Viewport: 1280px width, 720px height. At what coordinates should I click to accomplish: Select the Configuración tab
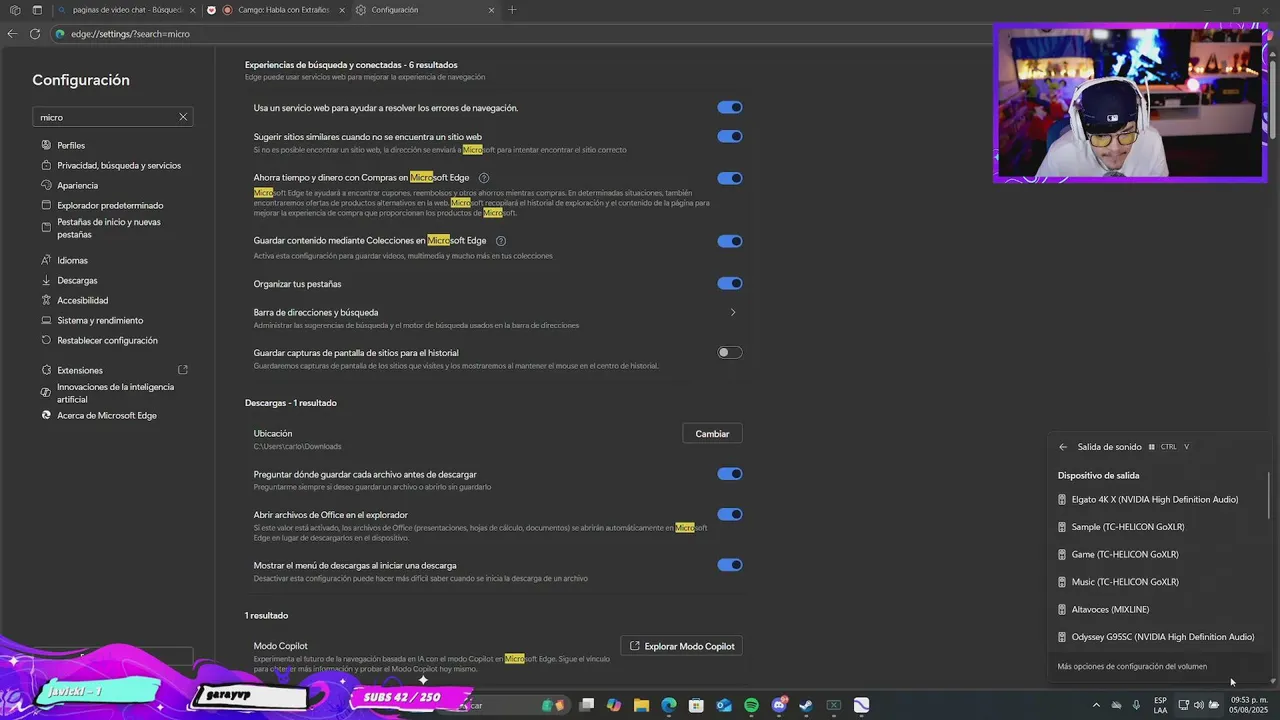point(426,10)
